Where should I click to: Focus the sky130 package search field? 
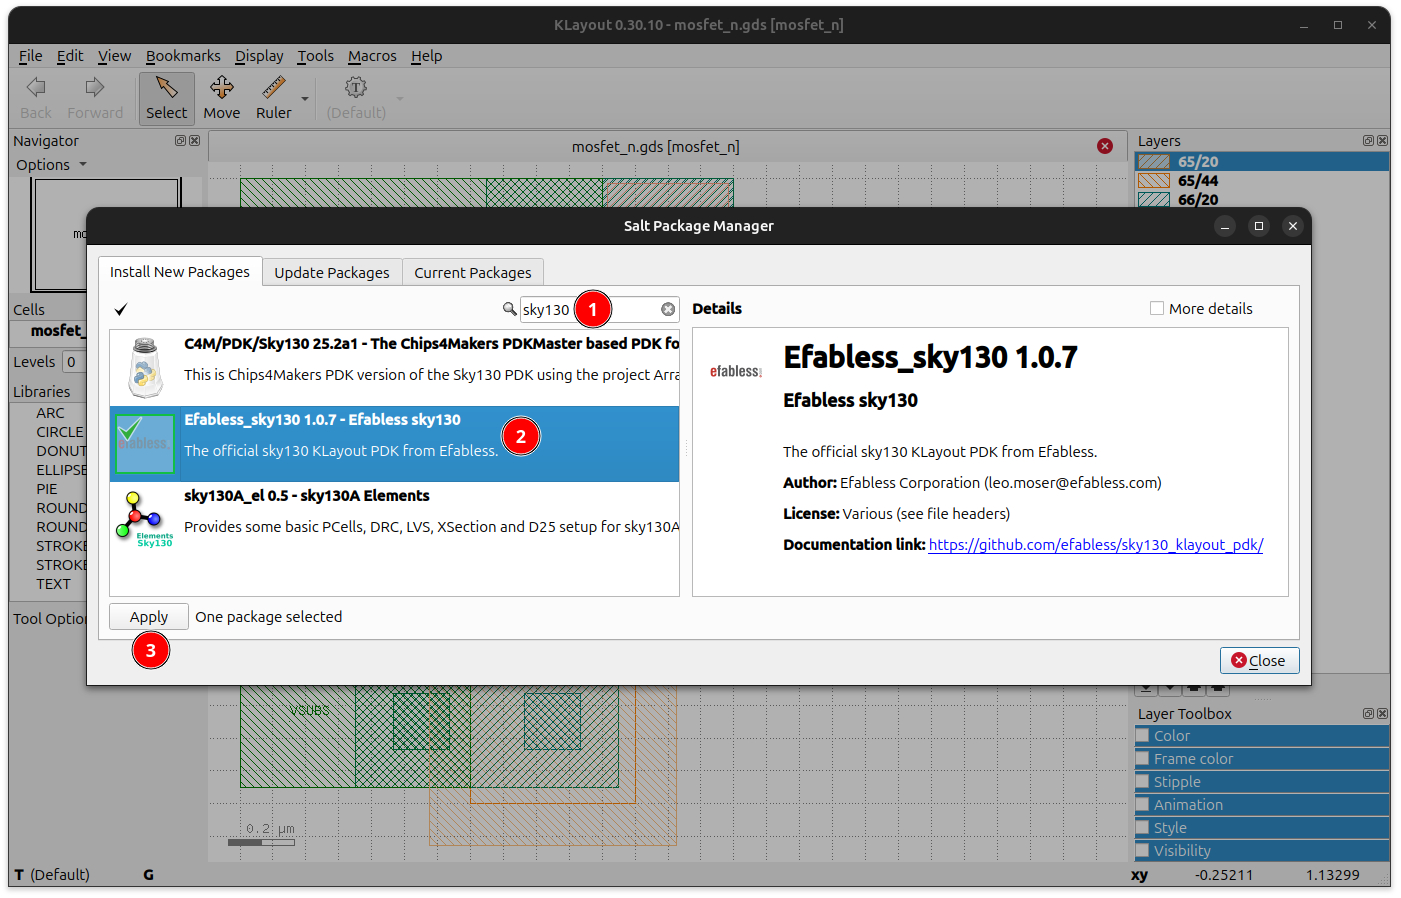pyautogui.click(x=599, y=310)
